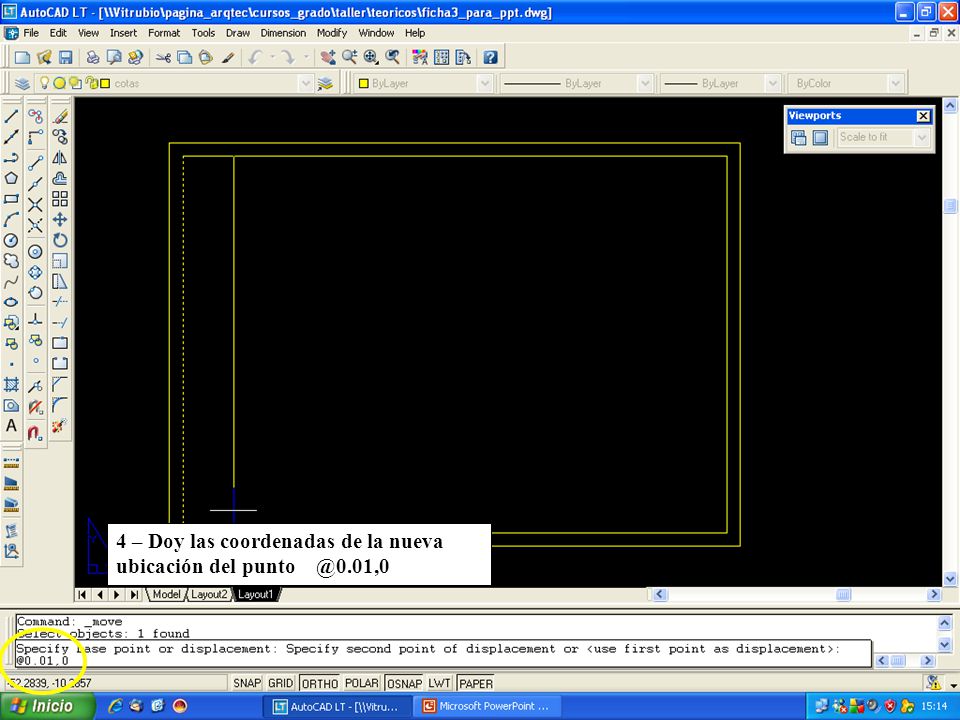Screen dimensions: 960x720
Task: Open the Format menu
Action: click(x=164, y=33)
